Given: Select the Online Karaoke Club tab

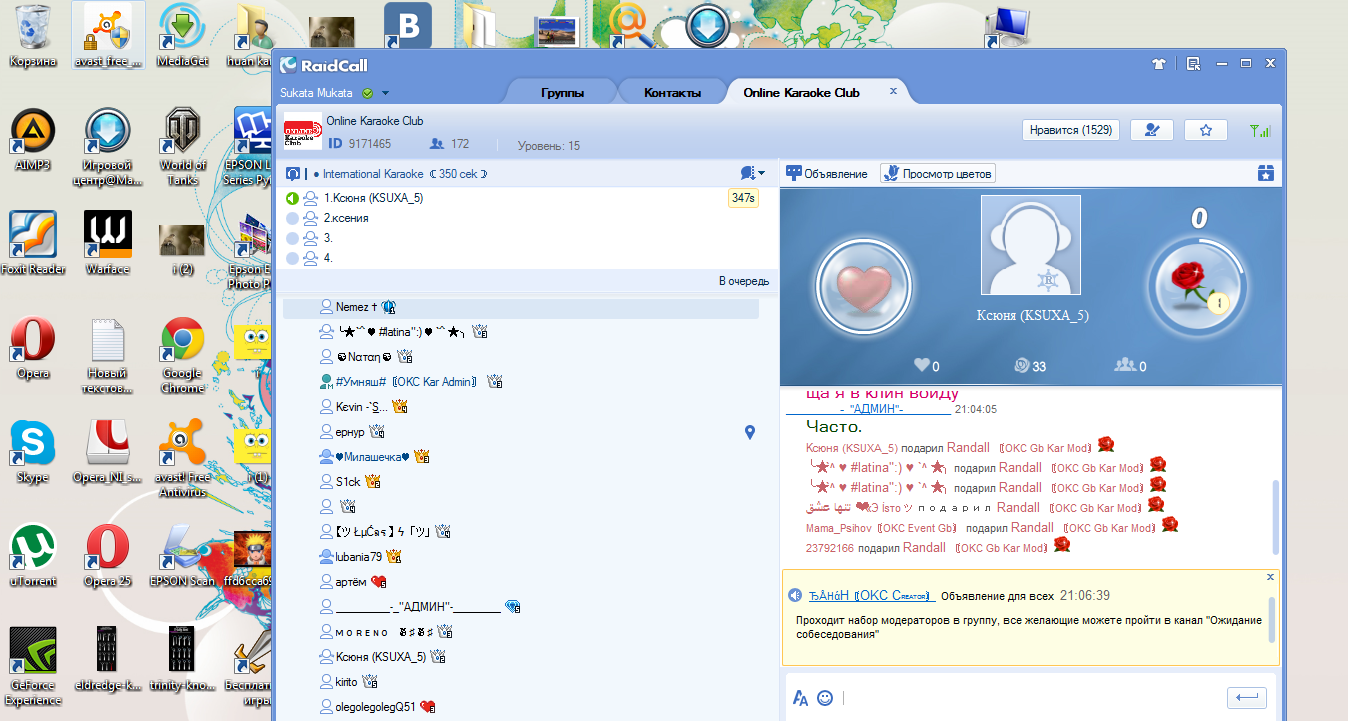Looking at the screenshot, I should [x=801, y=92].
